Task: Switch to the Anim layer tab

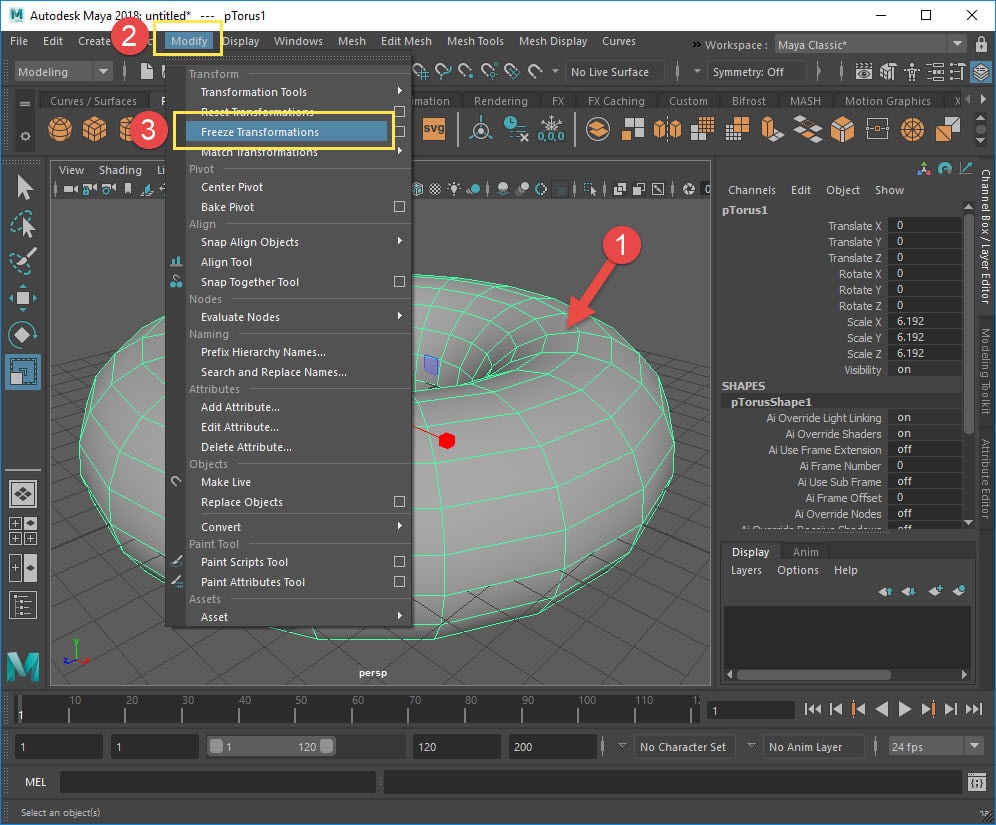Action: point(805,552)
